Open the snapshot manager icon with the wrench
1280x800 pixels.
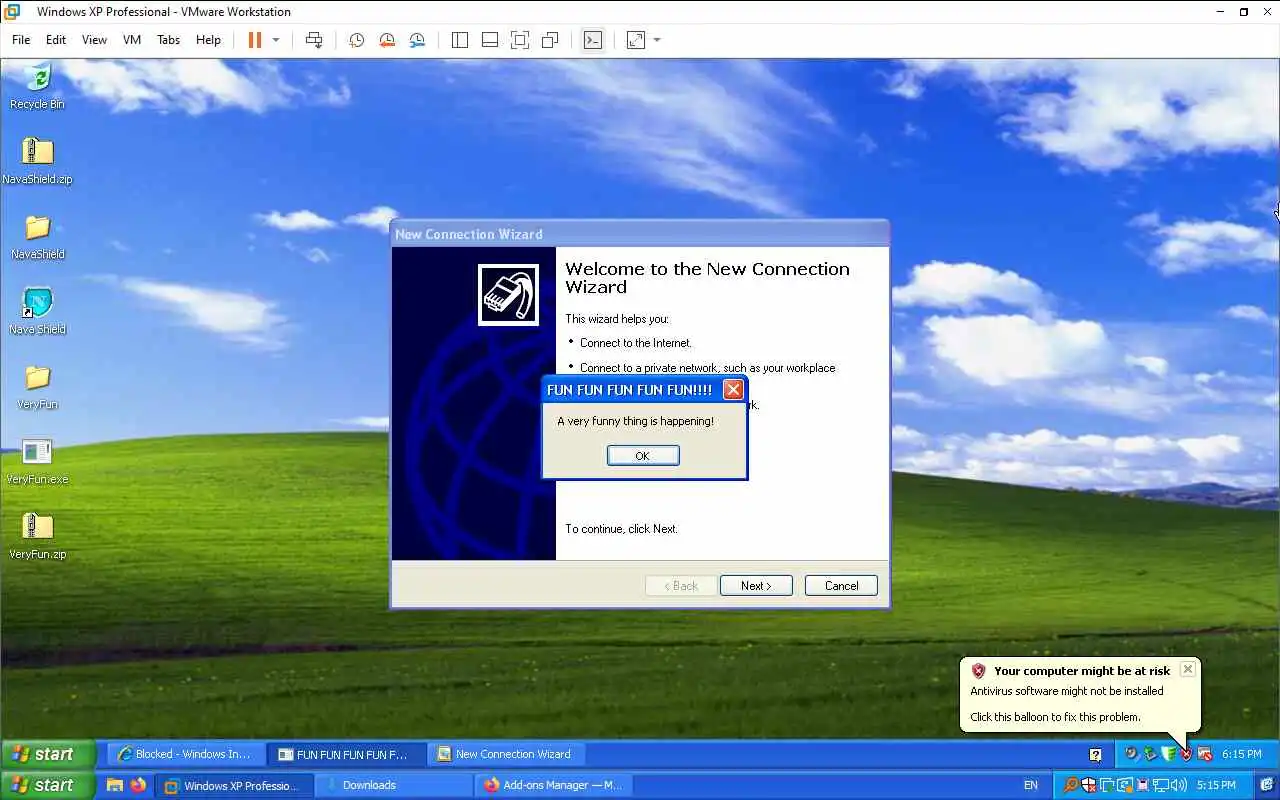pos(418,40)
